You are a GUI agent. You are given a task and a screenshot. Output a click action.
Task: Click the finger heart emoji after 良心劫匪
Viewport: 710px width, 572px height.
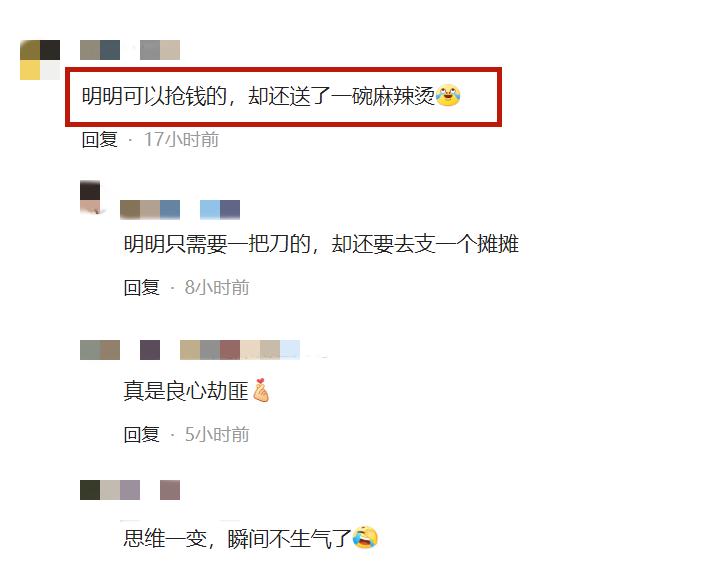click(x=261, y=390)
